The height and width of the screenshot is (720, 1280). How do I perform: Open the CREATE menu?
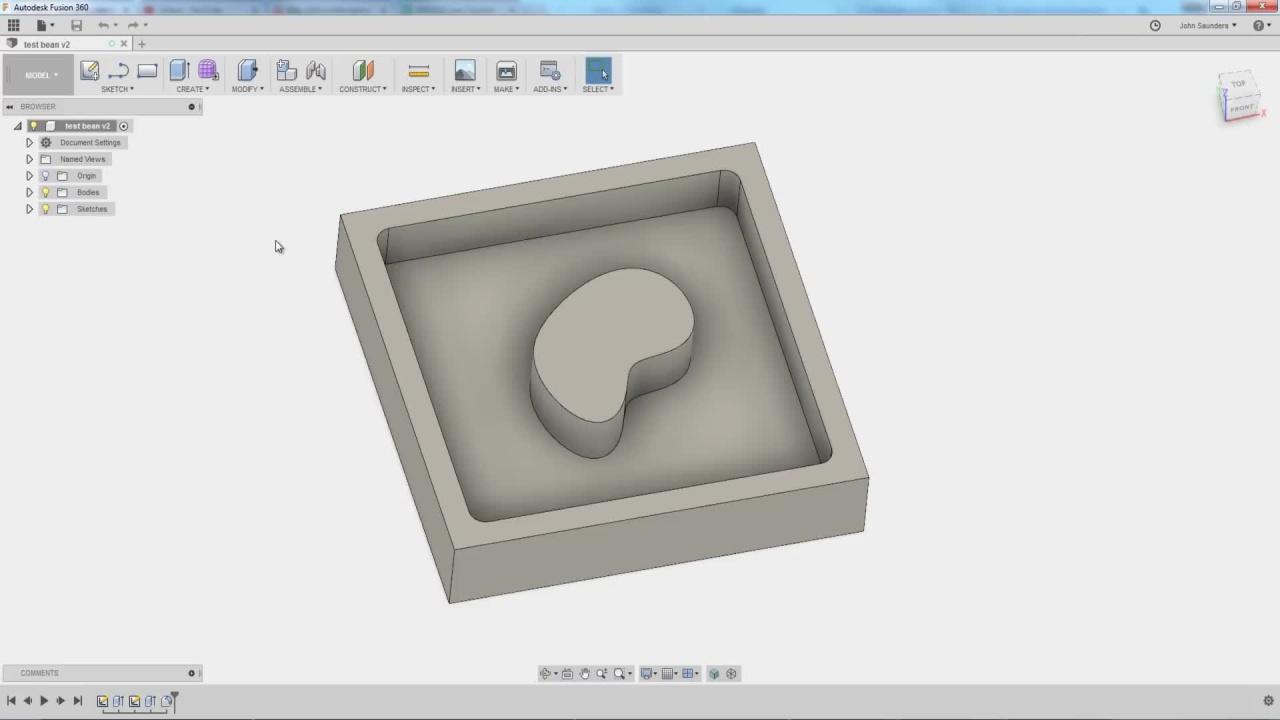tap(193, 89)
